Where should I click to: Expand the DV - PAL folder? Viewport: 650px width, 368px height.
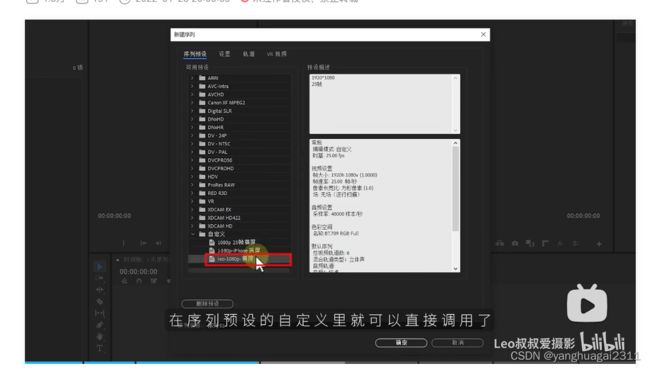click(192, 152)
